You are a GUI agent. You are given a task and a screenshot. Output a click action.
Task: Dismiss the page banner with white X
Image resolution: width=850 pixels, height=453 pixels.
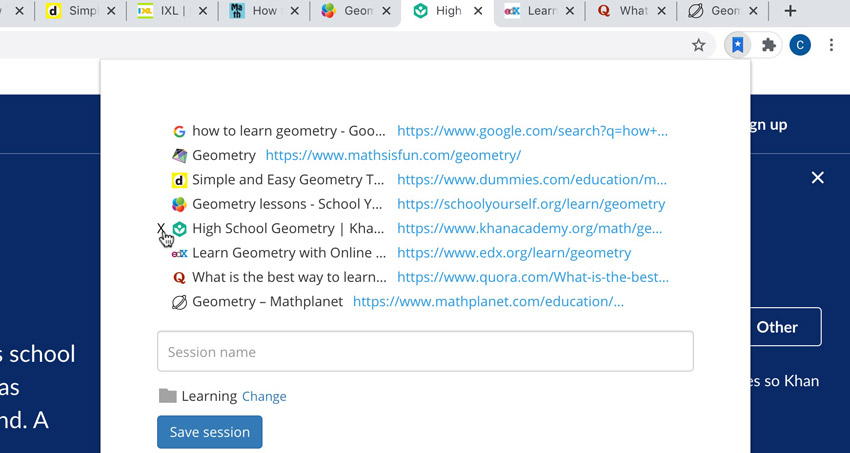[818, 178]
